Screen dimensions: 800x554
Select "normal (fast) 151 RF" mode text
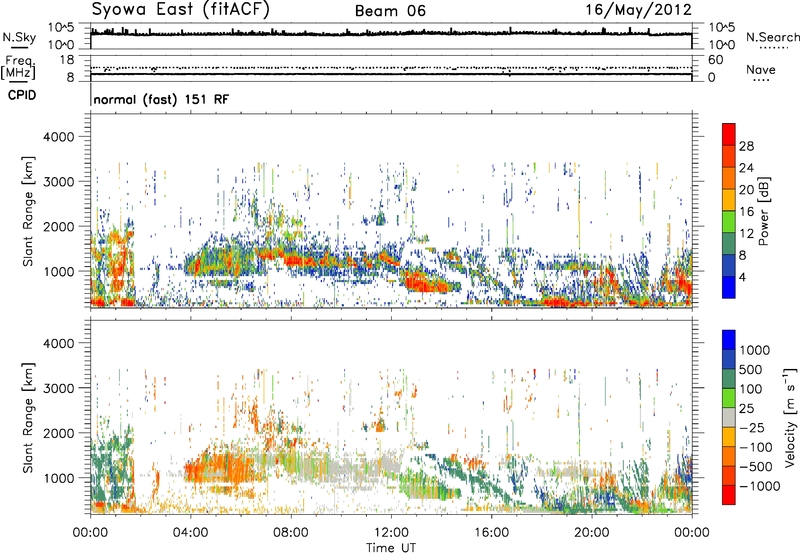(161, 99)
